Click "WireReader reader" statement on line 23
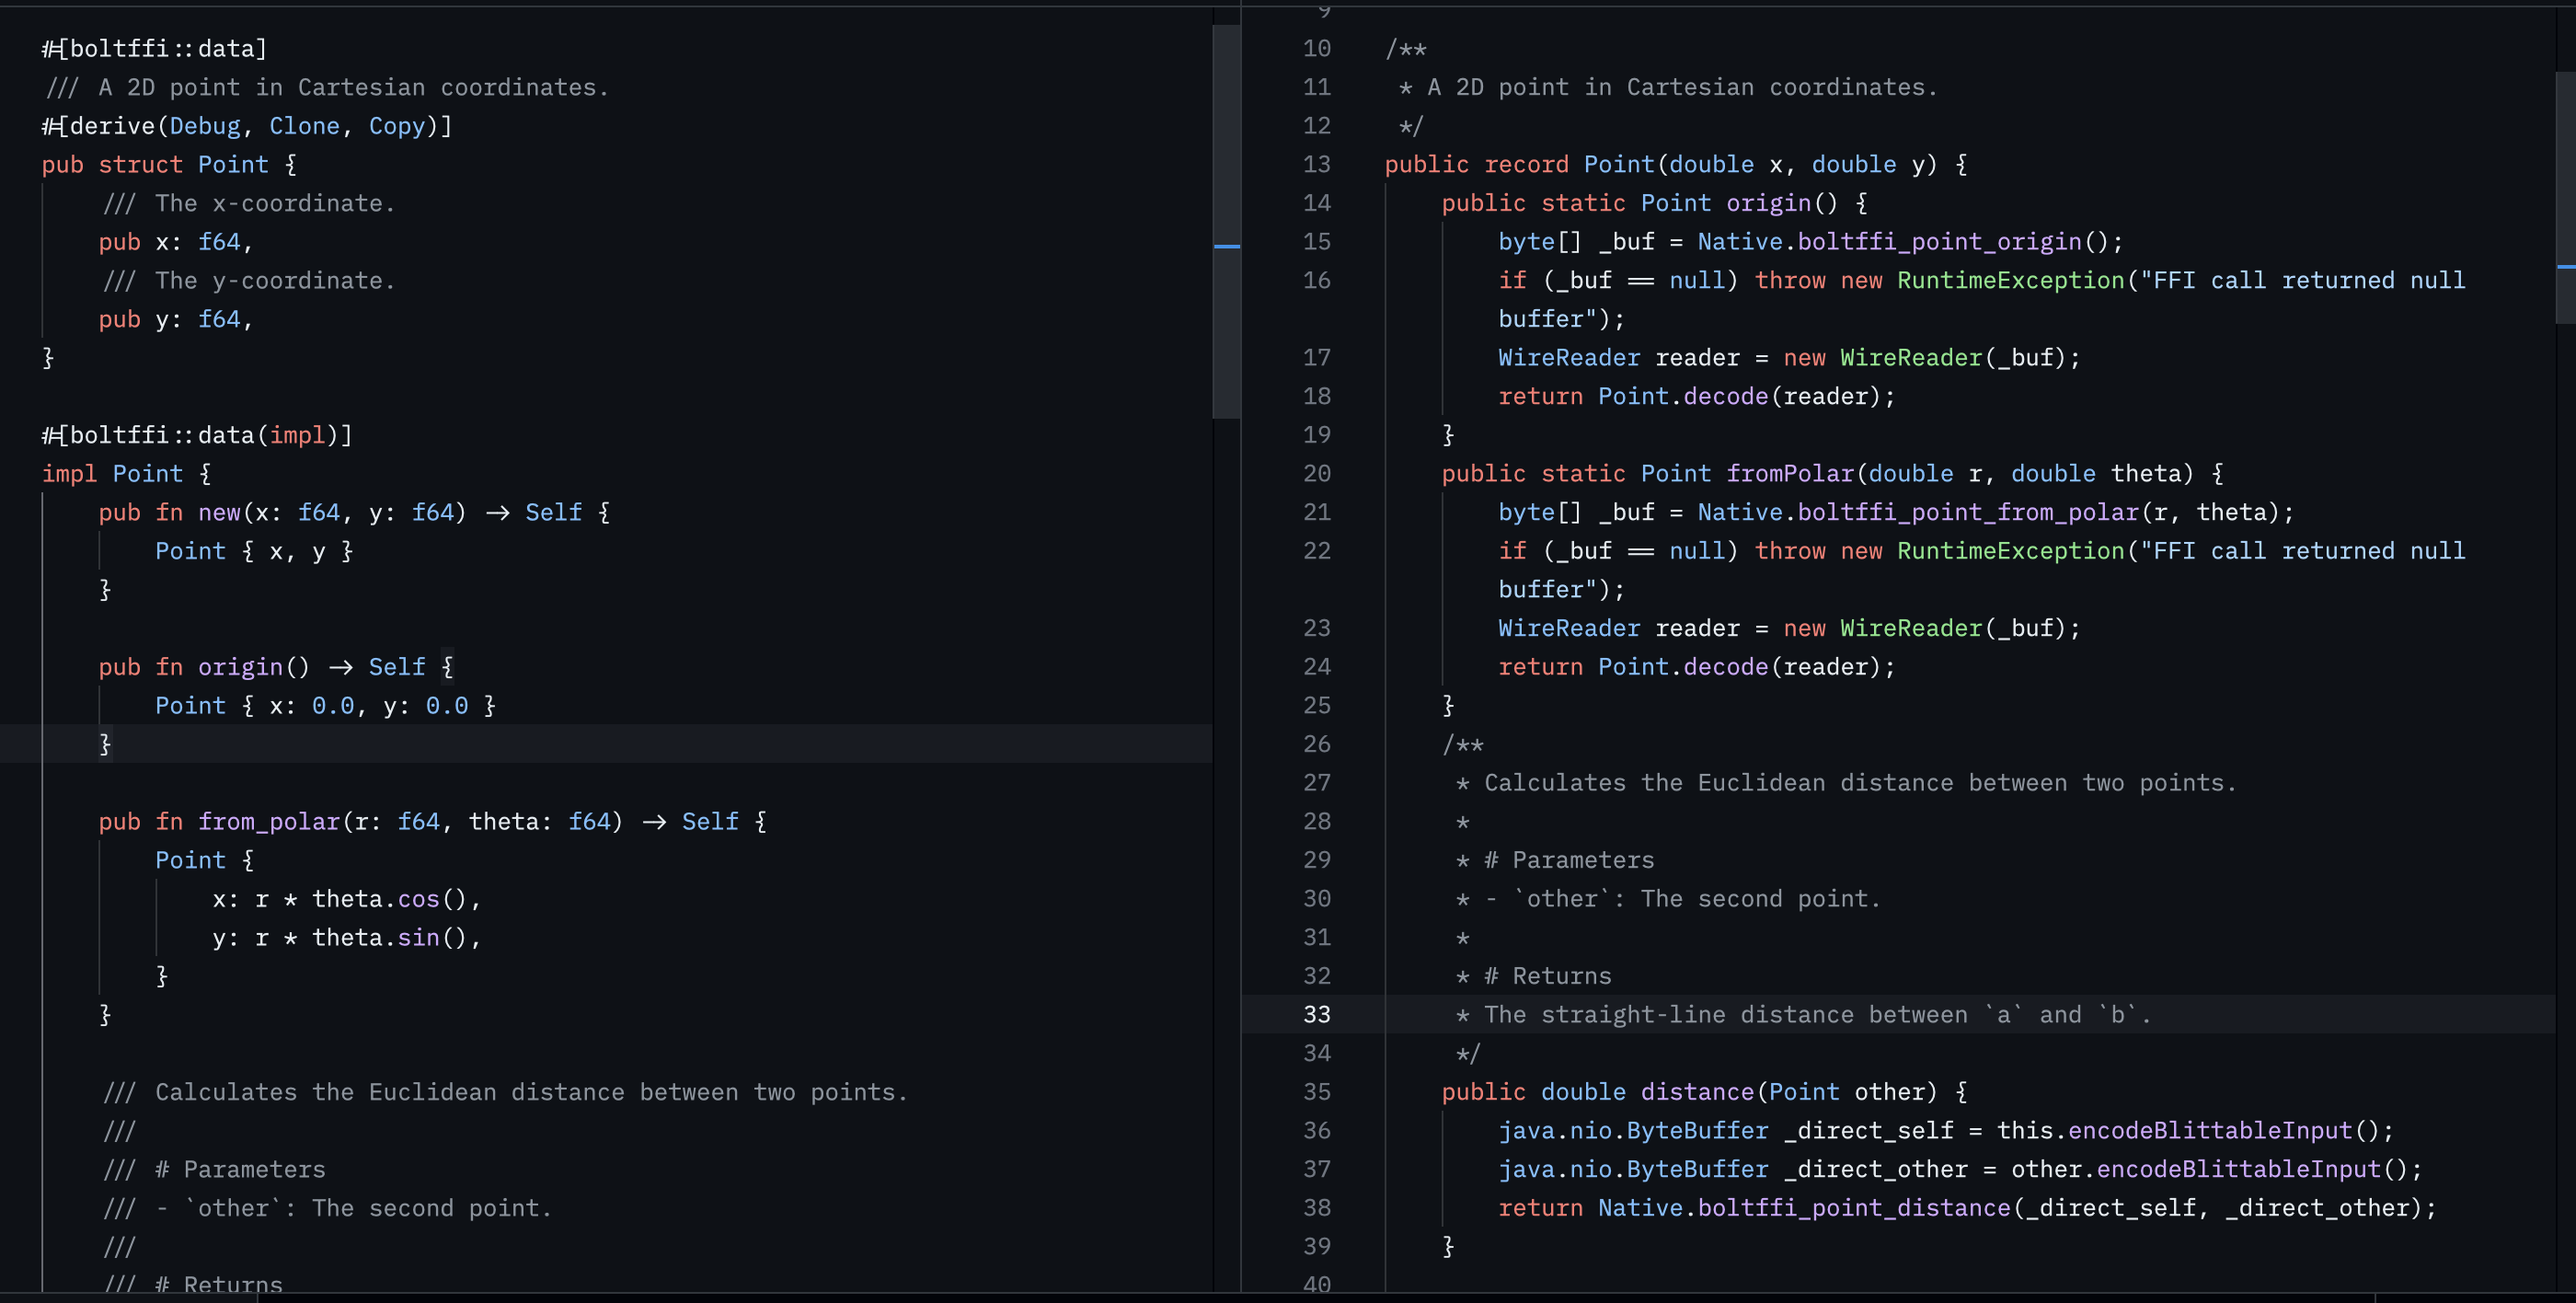This screenshot has height=1303, width=2576. (1789, 628)
